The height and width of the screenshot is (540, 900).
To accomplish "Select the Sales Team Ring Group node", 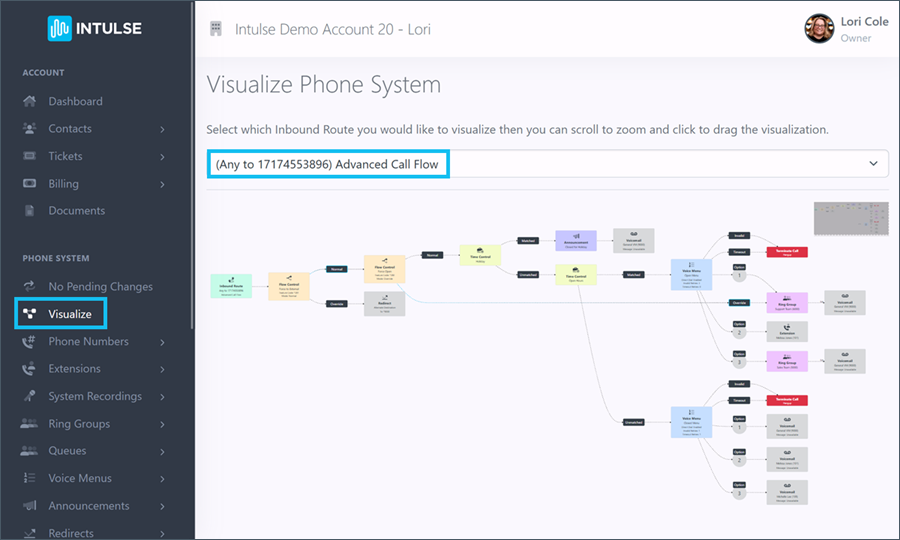I will point(787,361).
